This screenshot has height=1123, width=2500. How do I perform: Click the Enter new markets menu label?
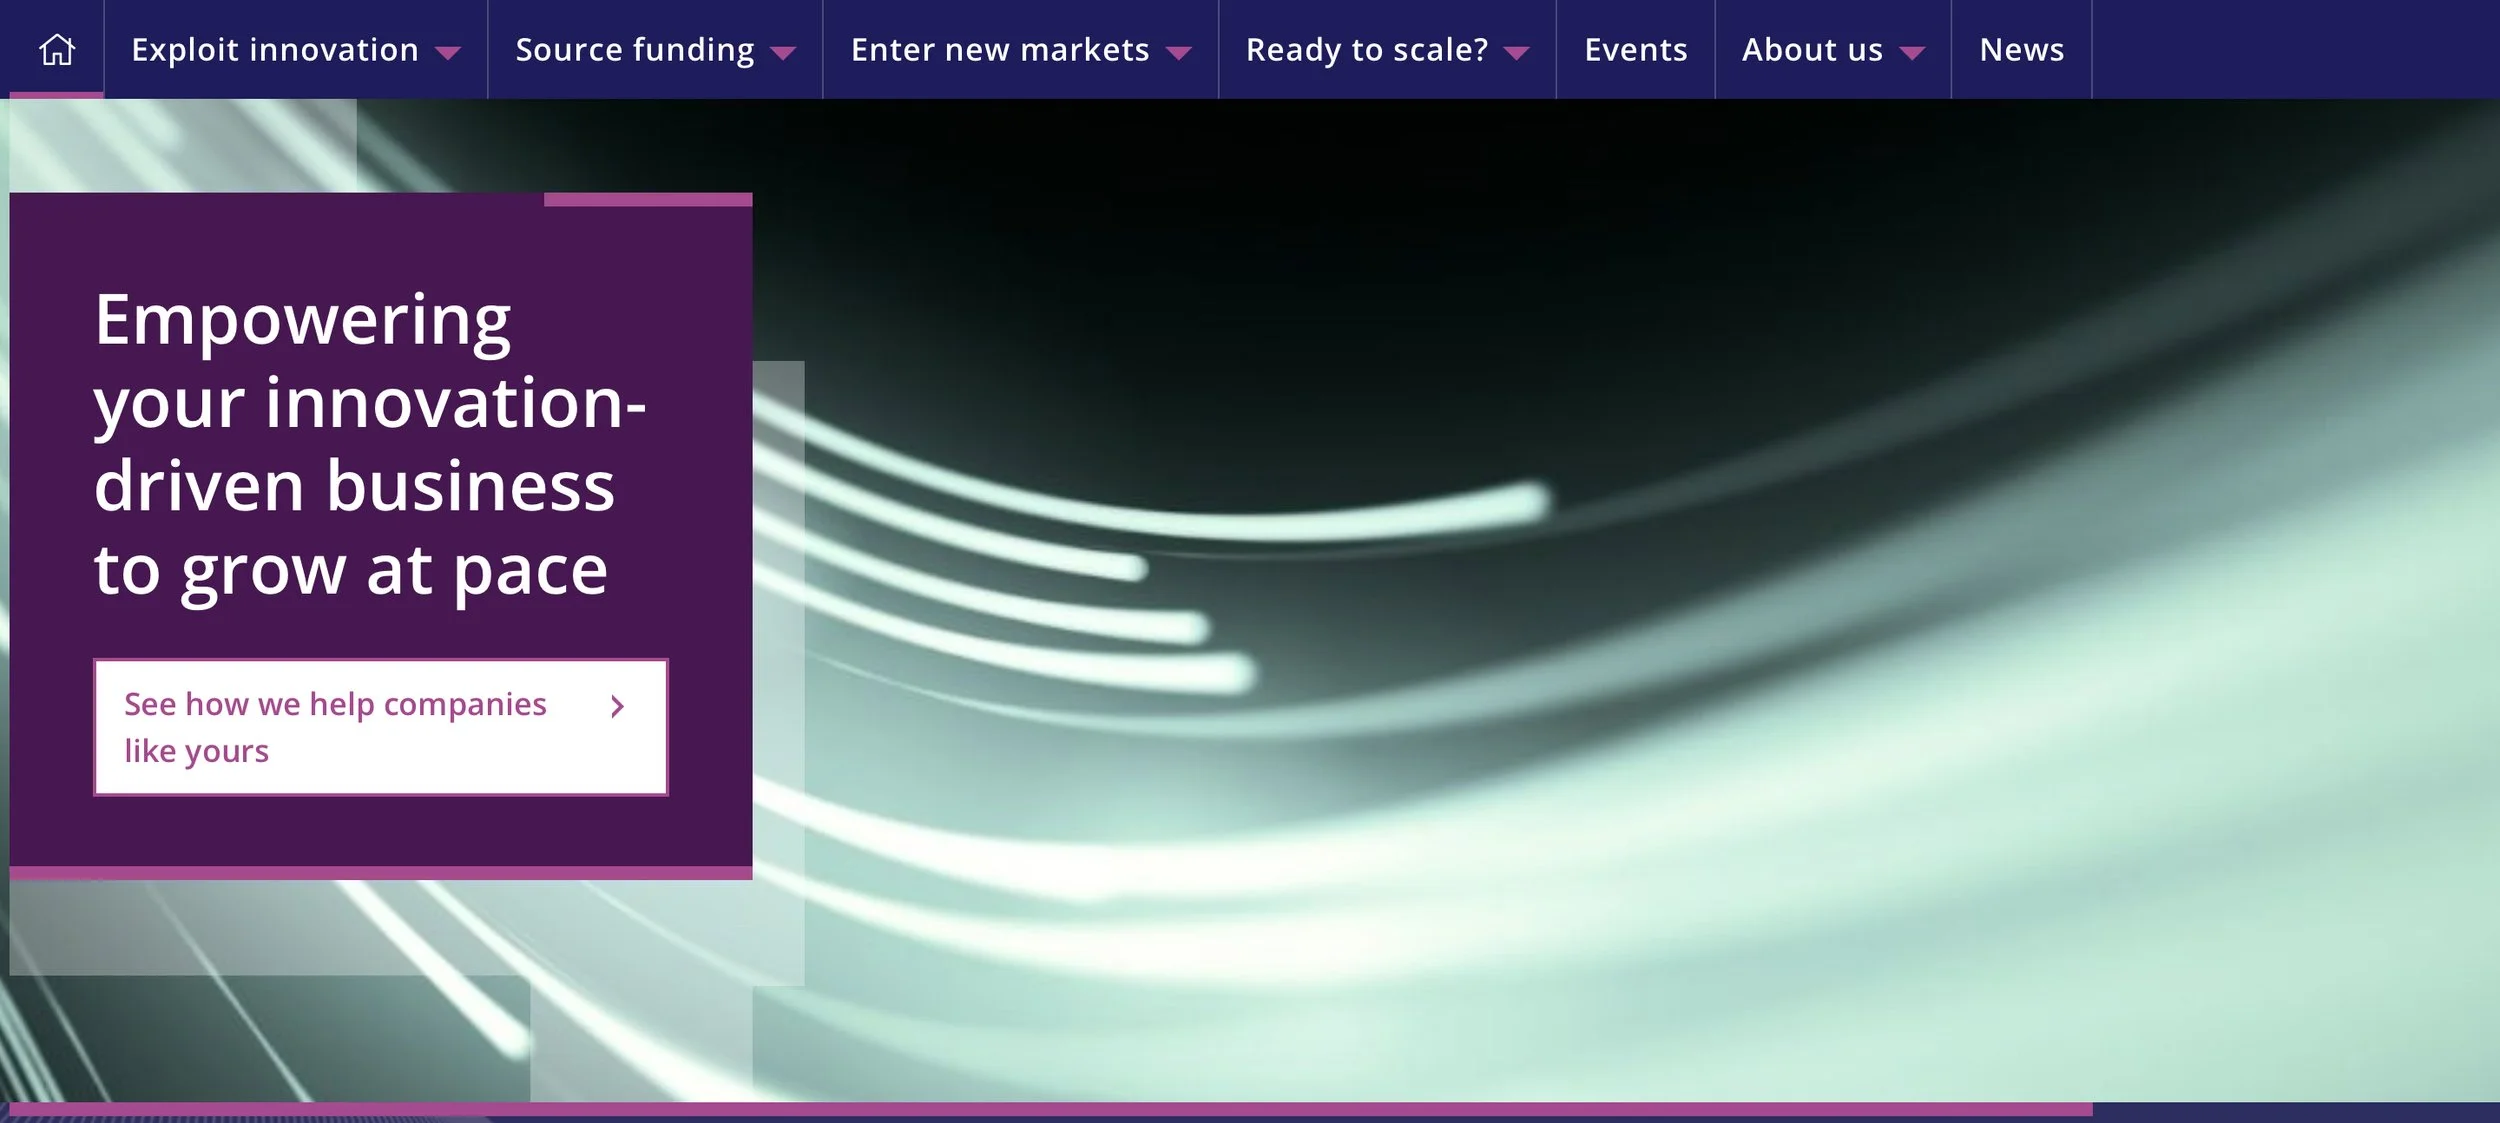coord(1000,50)
